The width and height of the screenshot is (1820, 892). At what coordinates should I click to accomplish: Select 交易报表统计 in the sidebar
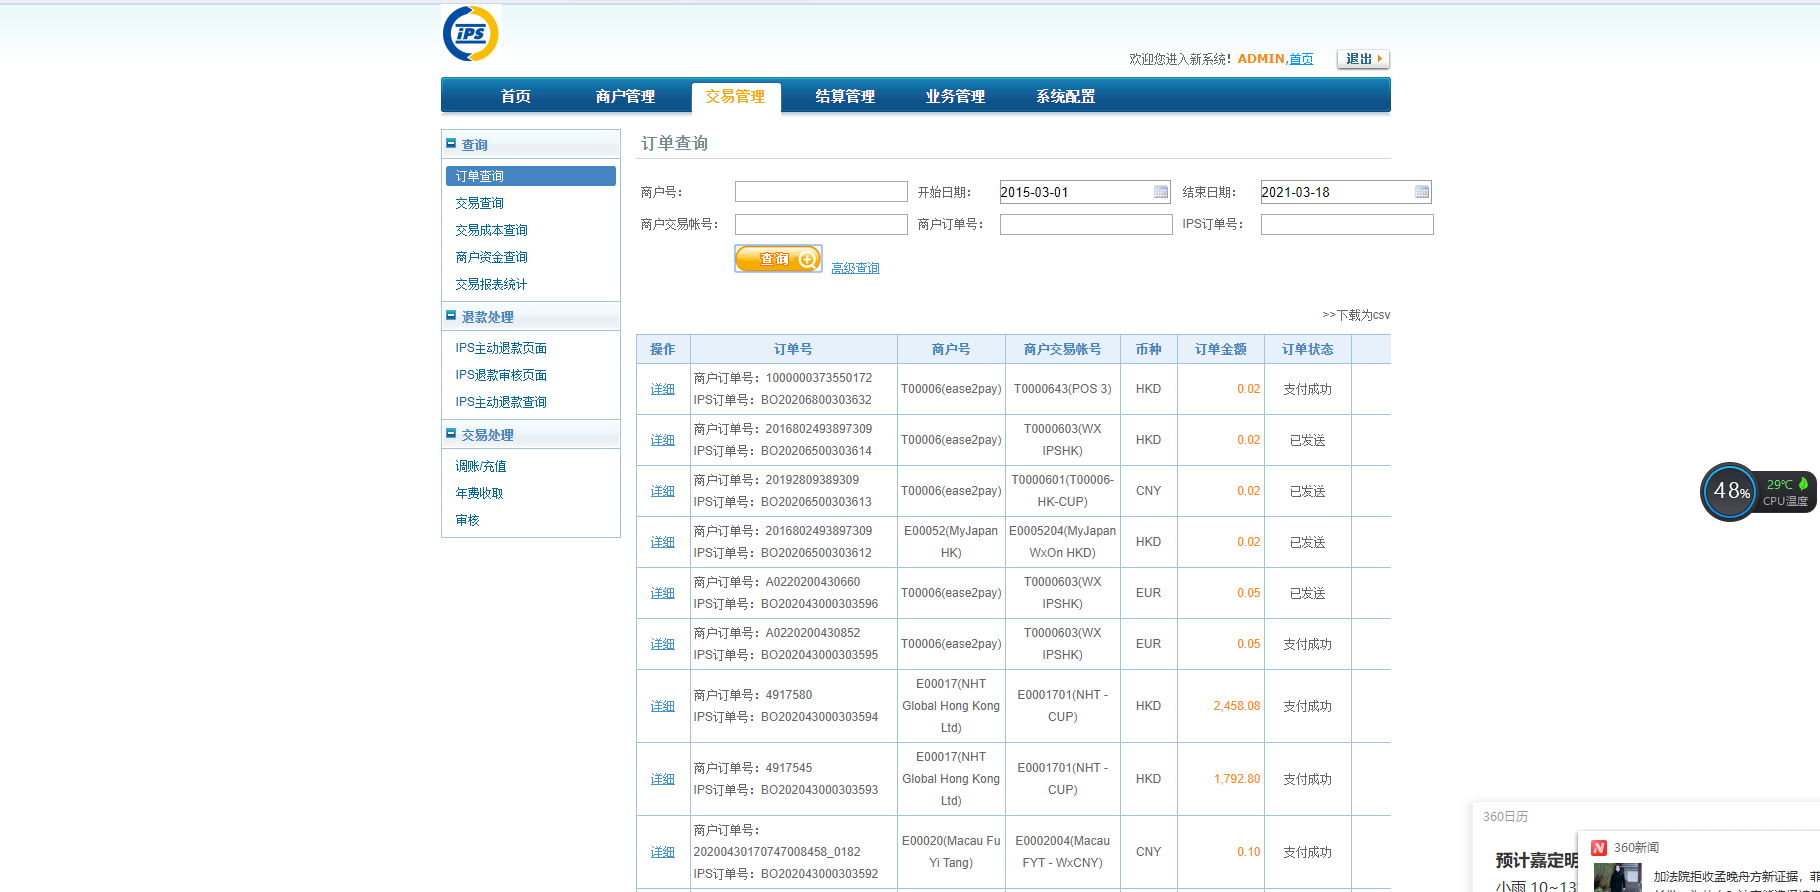tap(492, 284)
